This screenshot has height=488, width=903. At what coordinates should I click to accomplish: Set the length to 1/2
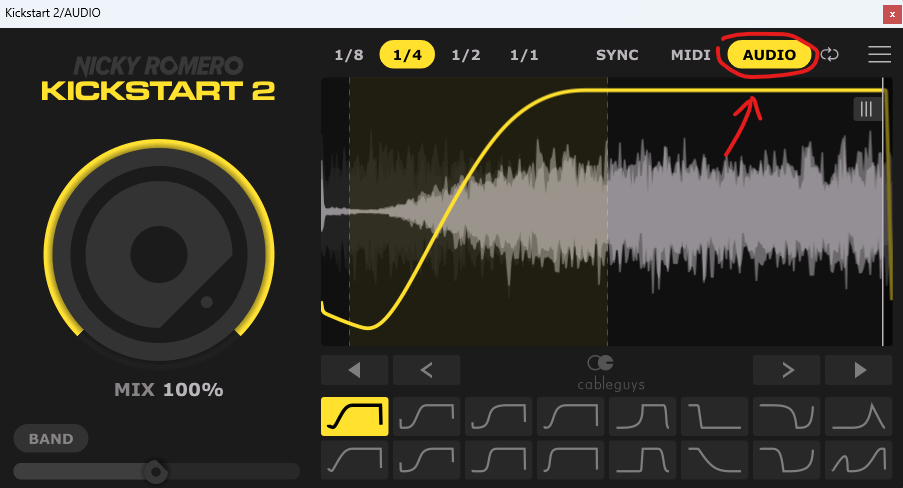pyautogui.click(x=466, y=55)
